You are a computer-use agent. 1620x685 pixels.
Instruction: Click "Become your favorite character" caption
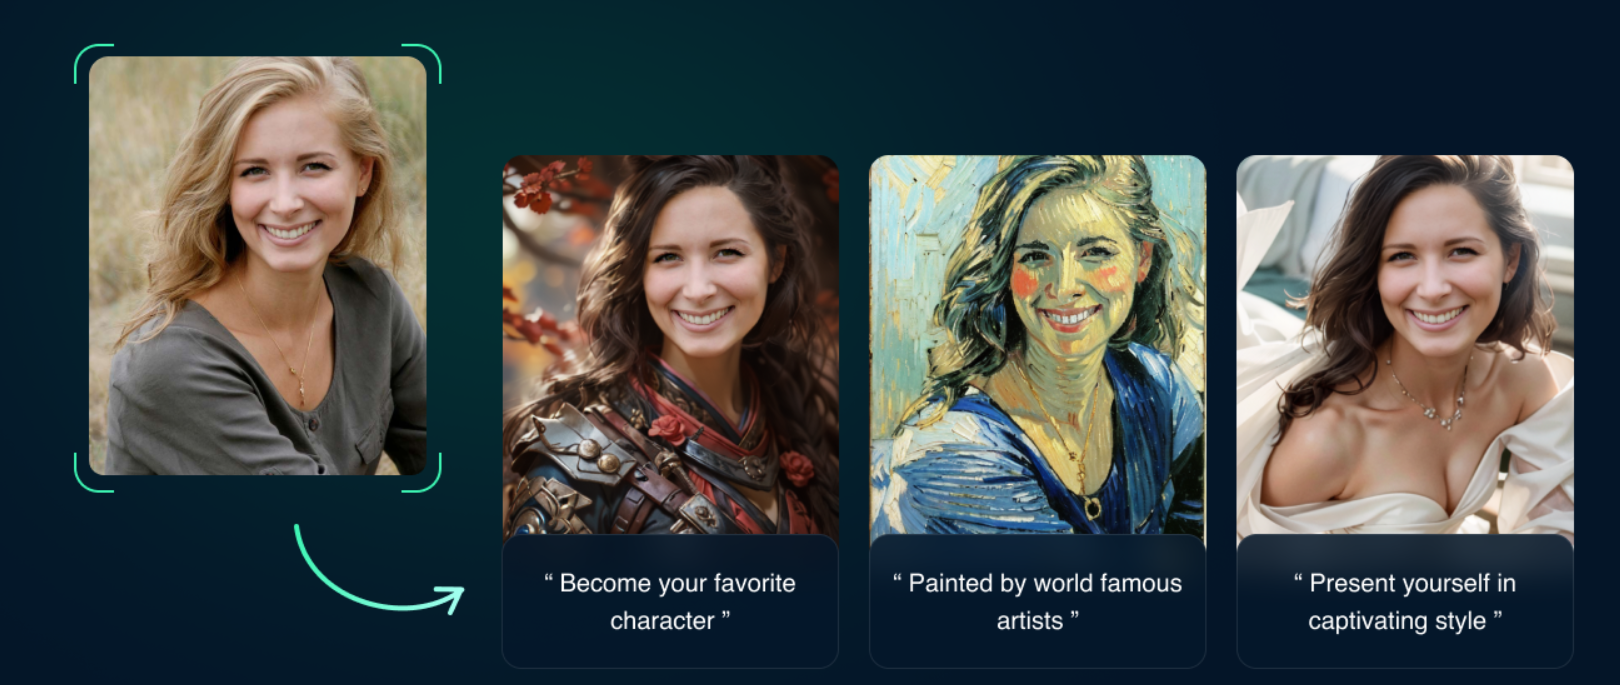[670, 602]
